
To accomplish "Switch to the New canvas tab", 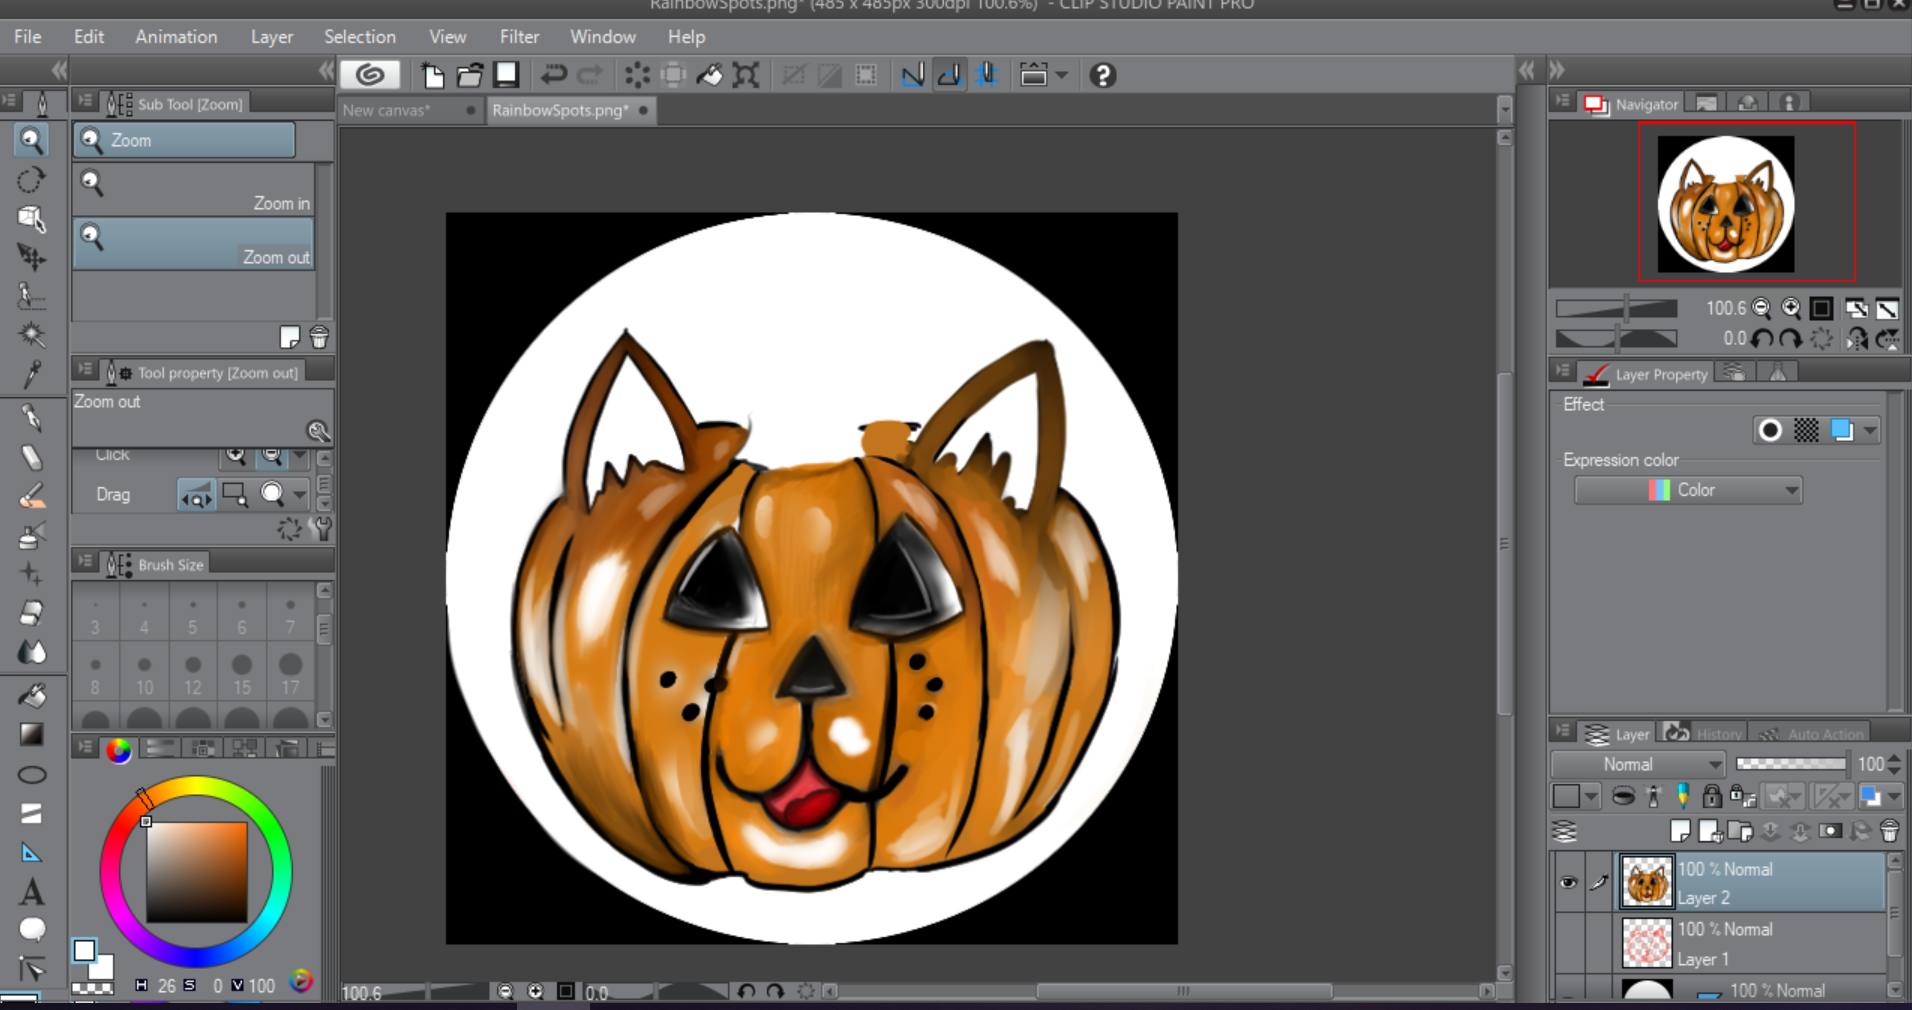I will [387, 110].
